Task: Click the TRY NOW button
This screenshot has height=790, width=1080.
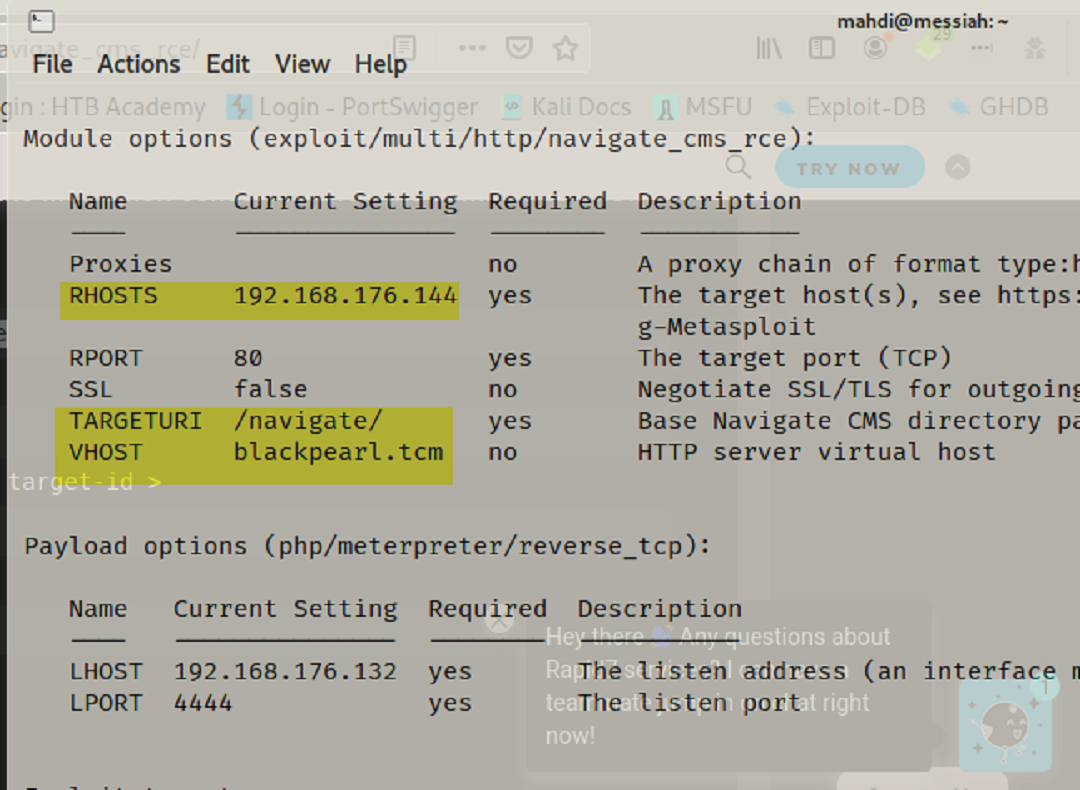Action: (849, 167)
